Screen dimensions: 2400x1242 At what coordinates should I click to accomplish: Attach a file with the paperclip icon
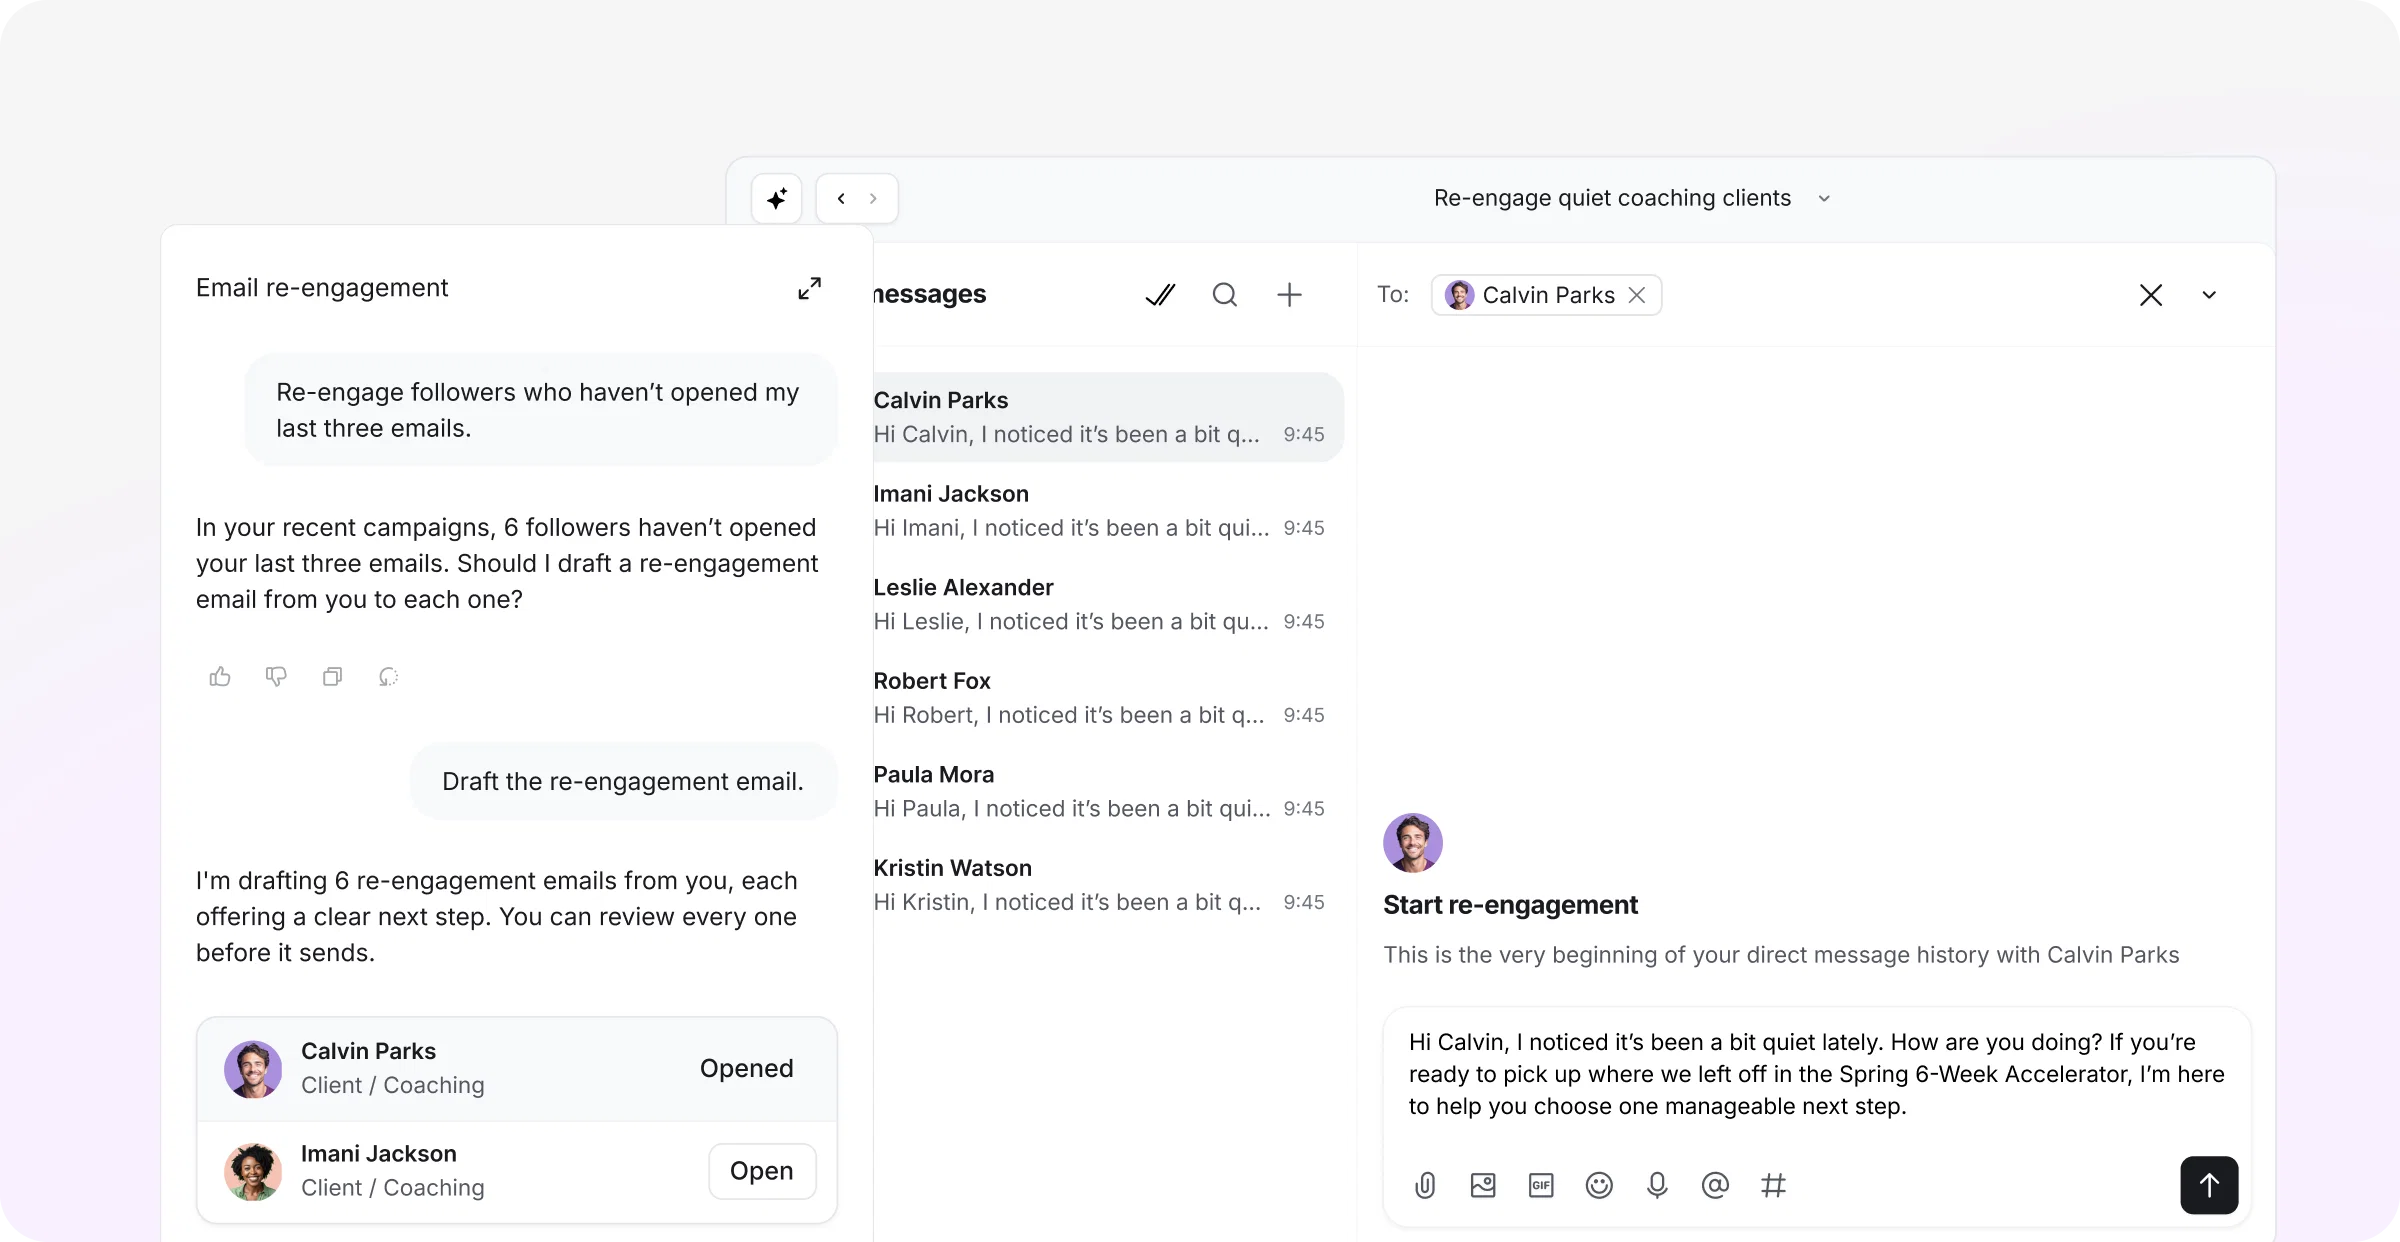pyautogui.click(x=1425, y=1185)
